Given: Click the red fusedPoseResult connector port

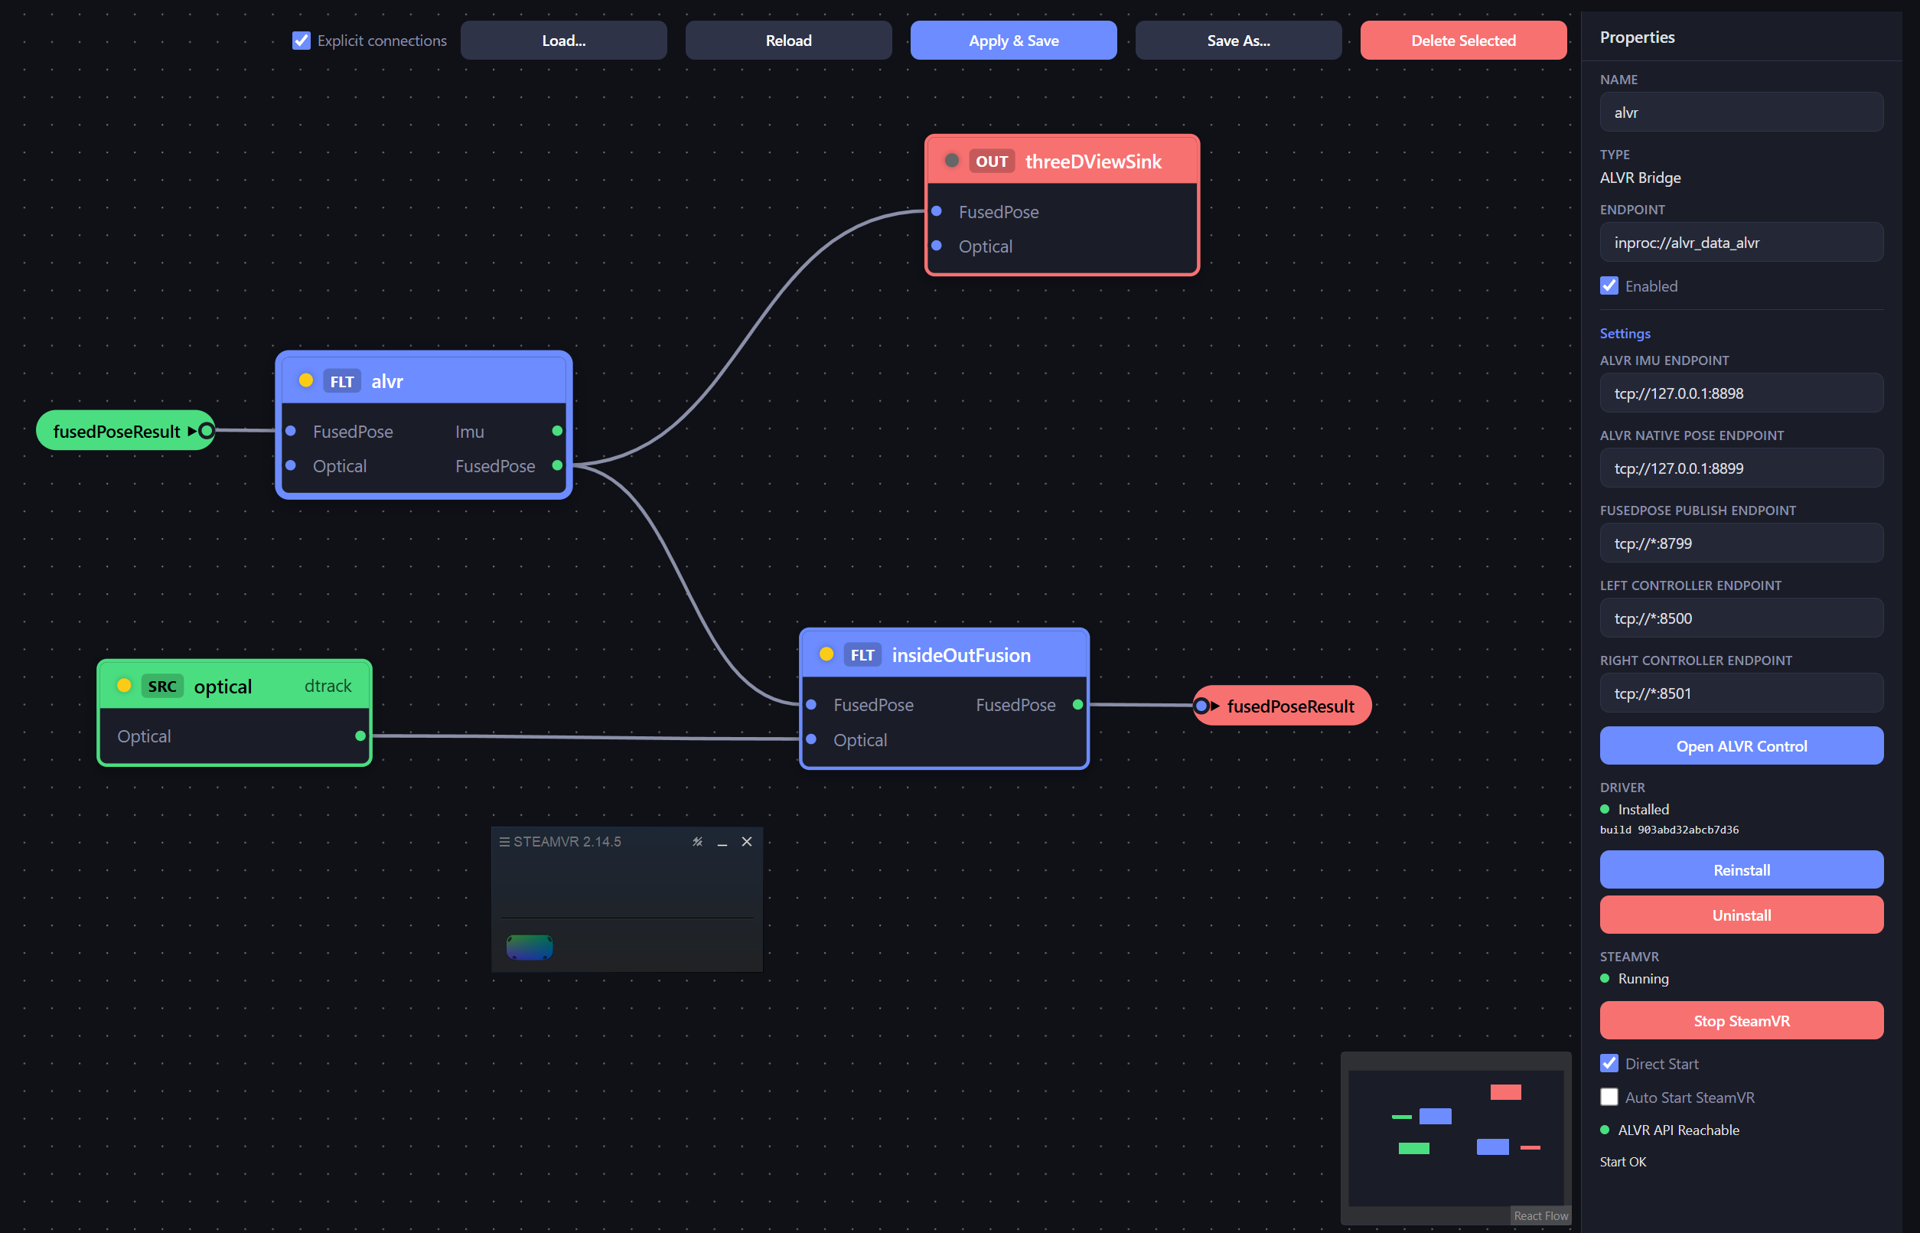Looking at the screenshot, I should point(1201,706).
